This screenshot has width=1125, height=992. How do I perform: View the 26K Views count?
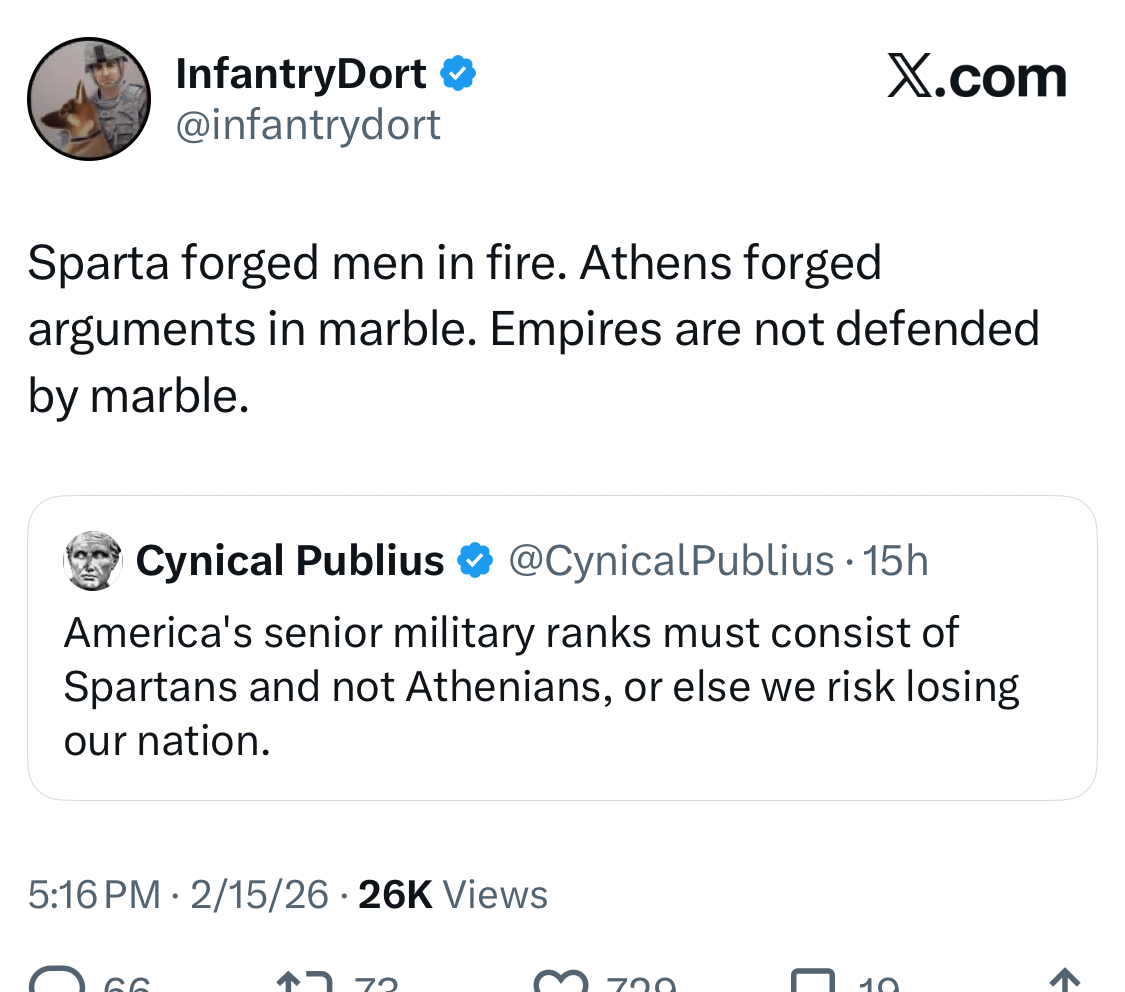(x=453, y=894)
